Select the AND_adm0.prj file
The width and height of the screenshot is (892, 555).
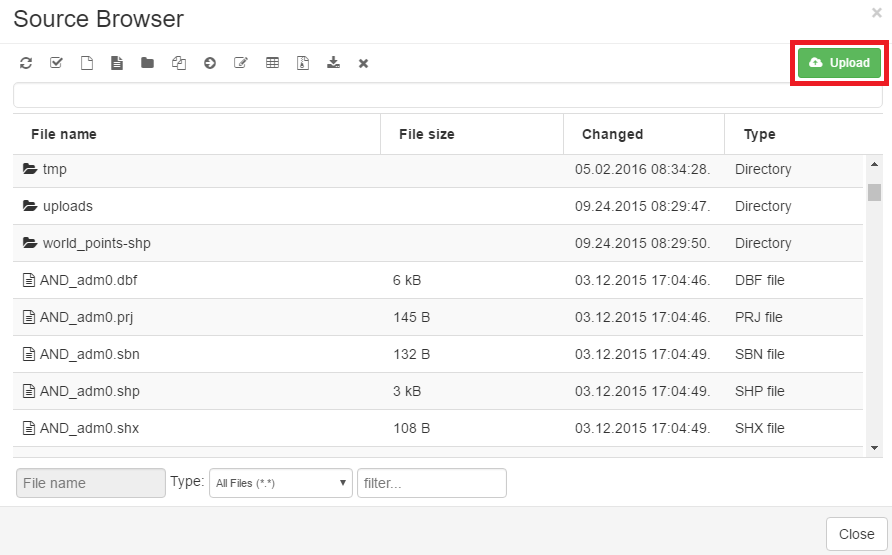(438, 317)
